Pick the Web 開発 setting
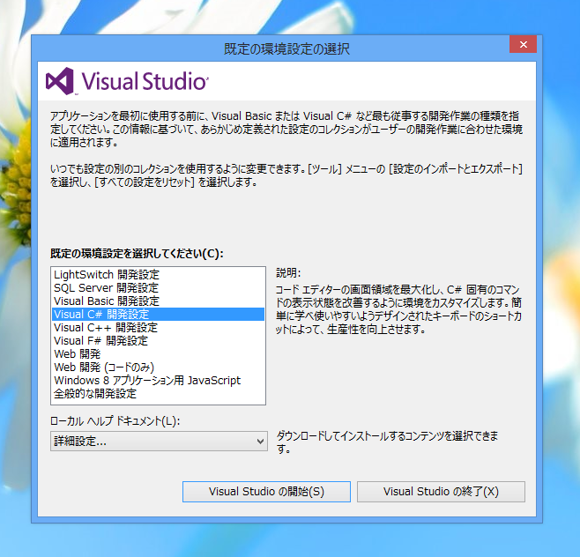 pyautogui.click(x=158, y=354)
